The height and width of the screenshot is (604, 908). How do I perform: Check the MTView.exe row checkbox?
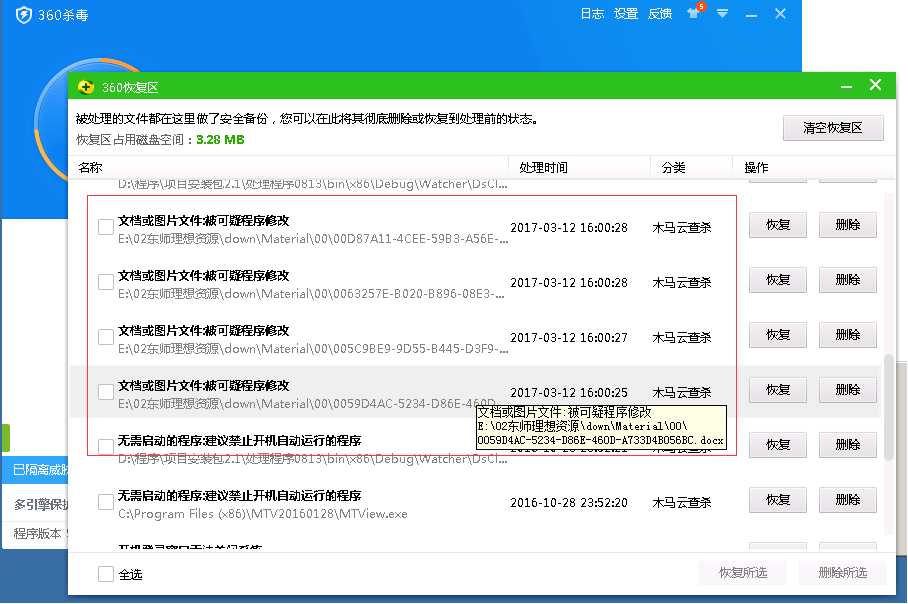105,502
